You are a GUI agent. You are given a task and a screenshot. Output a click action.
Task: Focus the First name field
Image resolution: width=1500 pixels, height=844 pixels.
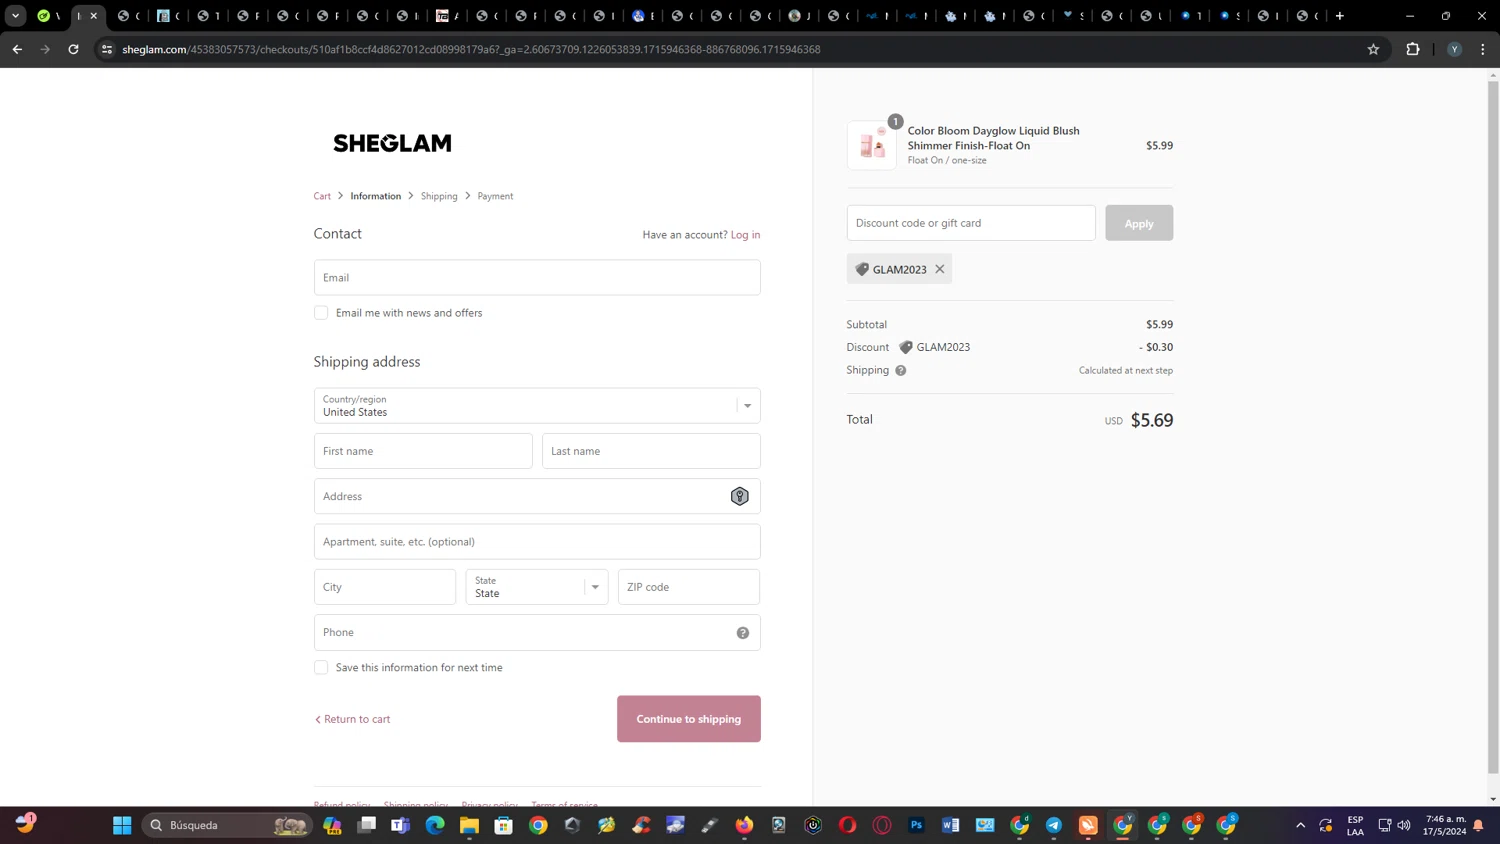[x=423, y=451]
